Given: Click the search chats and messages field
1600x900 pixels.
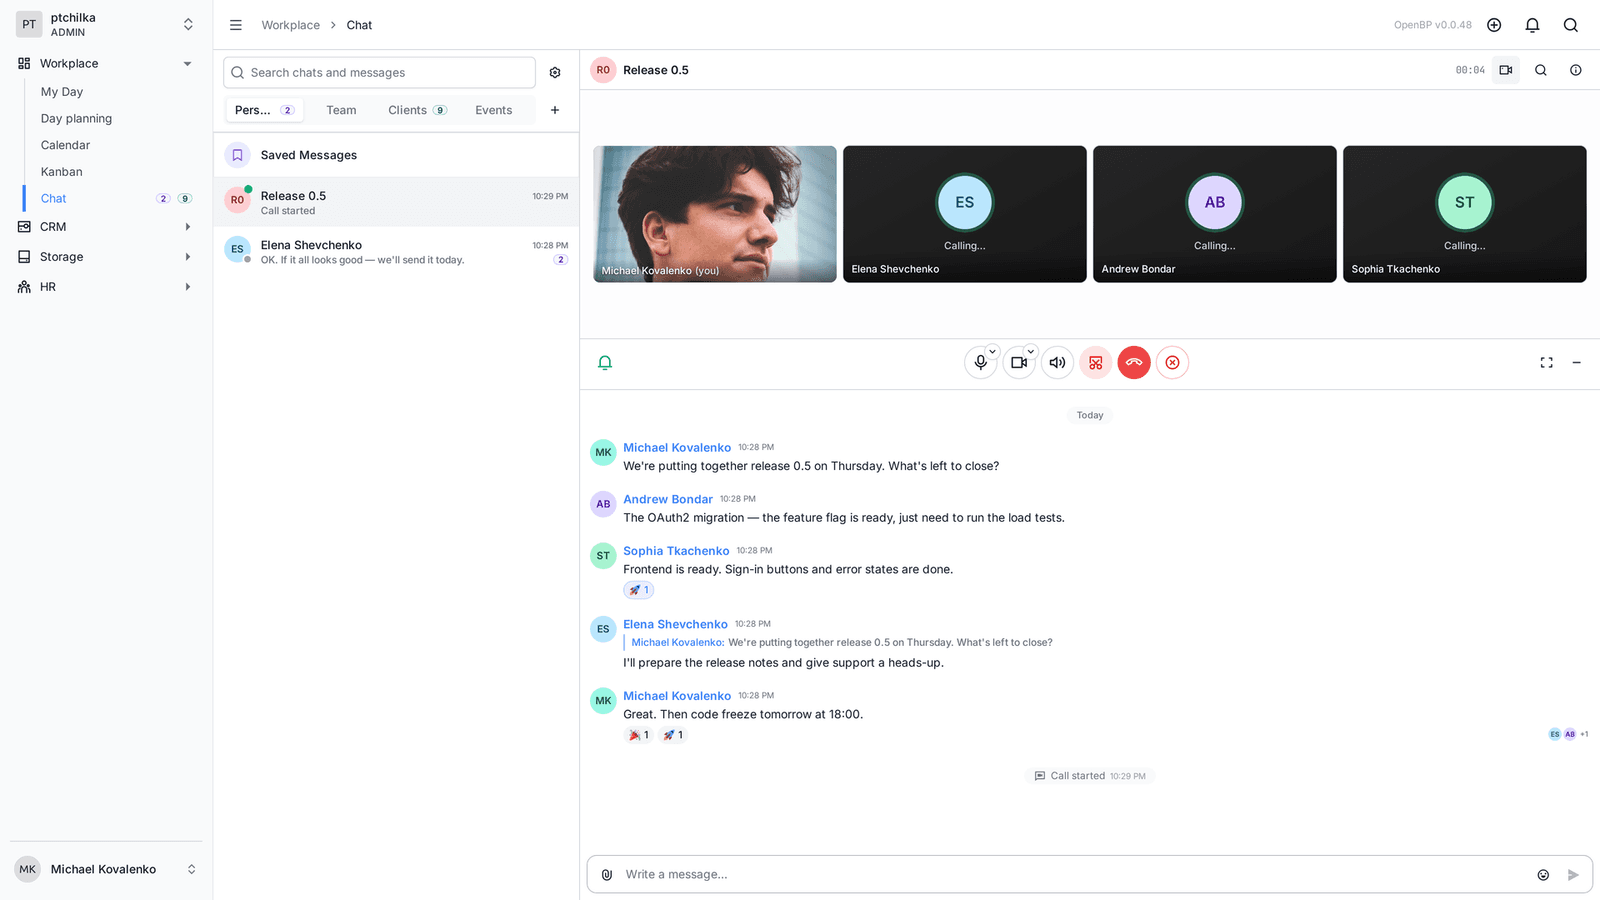Looking at the screenshot, I should pyautogui.click(x=380, y=73).
